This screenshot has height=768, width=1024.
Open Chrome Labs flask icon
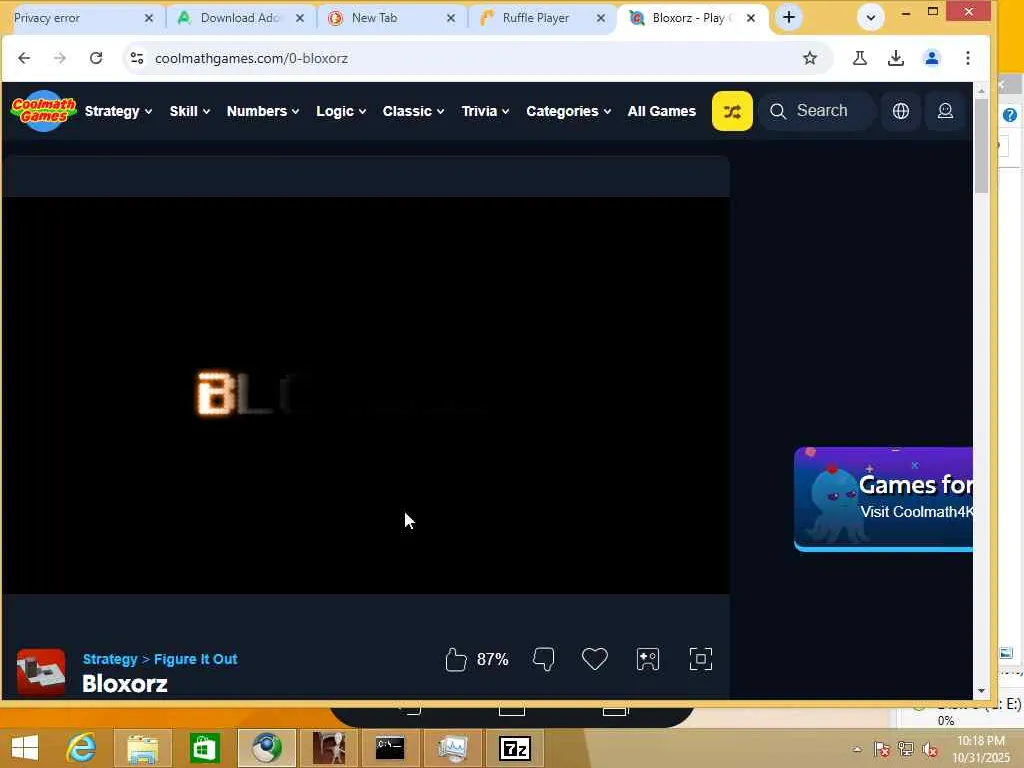[859, 58]
